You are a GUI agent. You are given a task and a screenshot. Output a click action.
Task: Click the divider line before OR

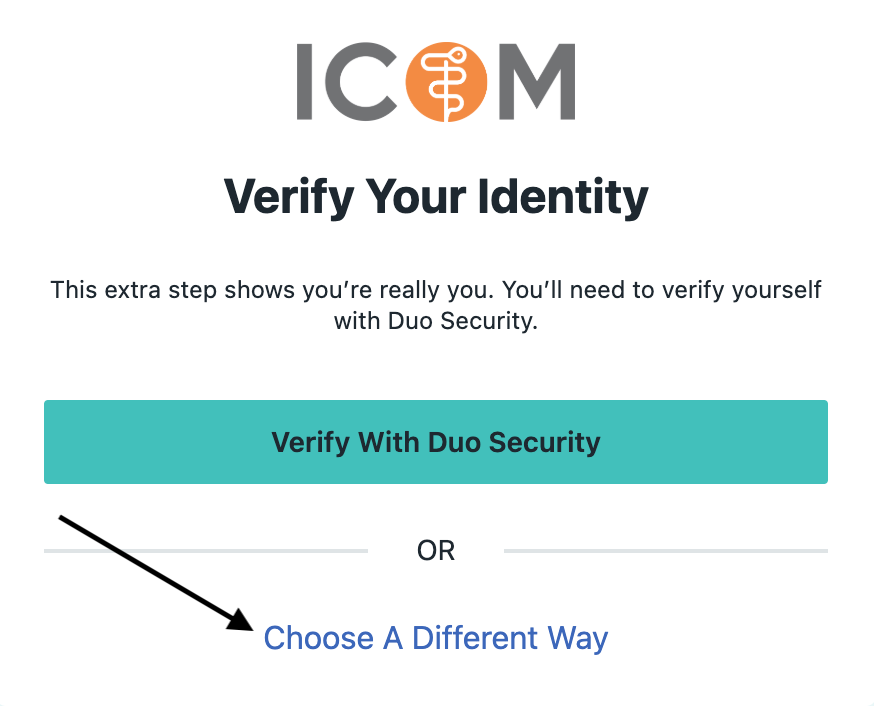click(x=206, y=551)
